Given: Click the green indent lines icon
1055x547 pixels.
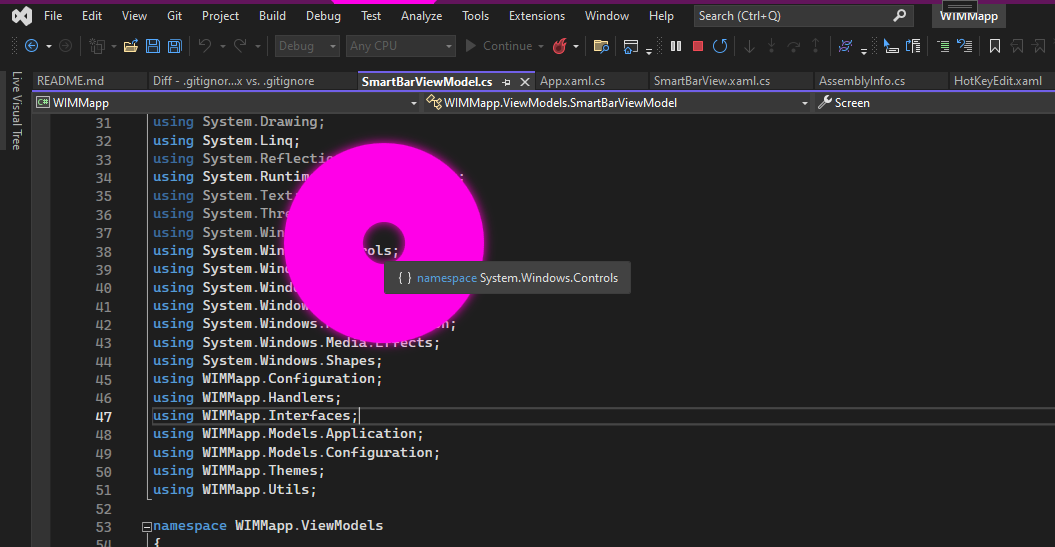Looking at the screenshot, I should point(943,46).
